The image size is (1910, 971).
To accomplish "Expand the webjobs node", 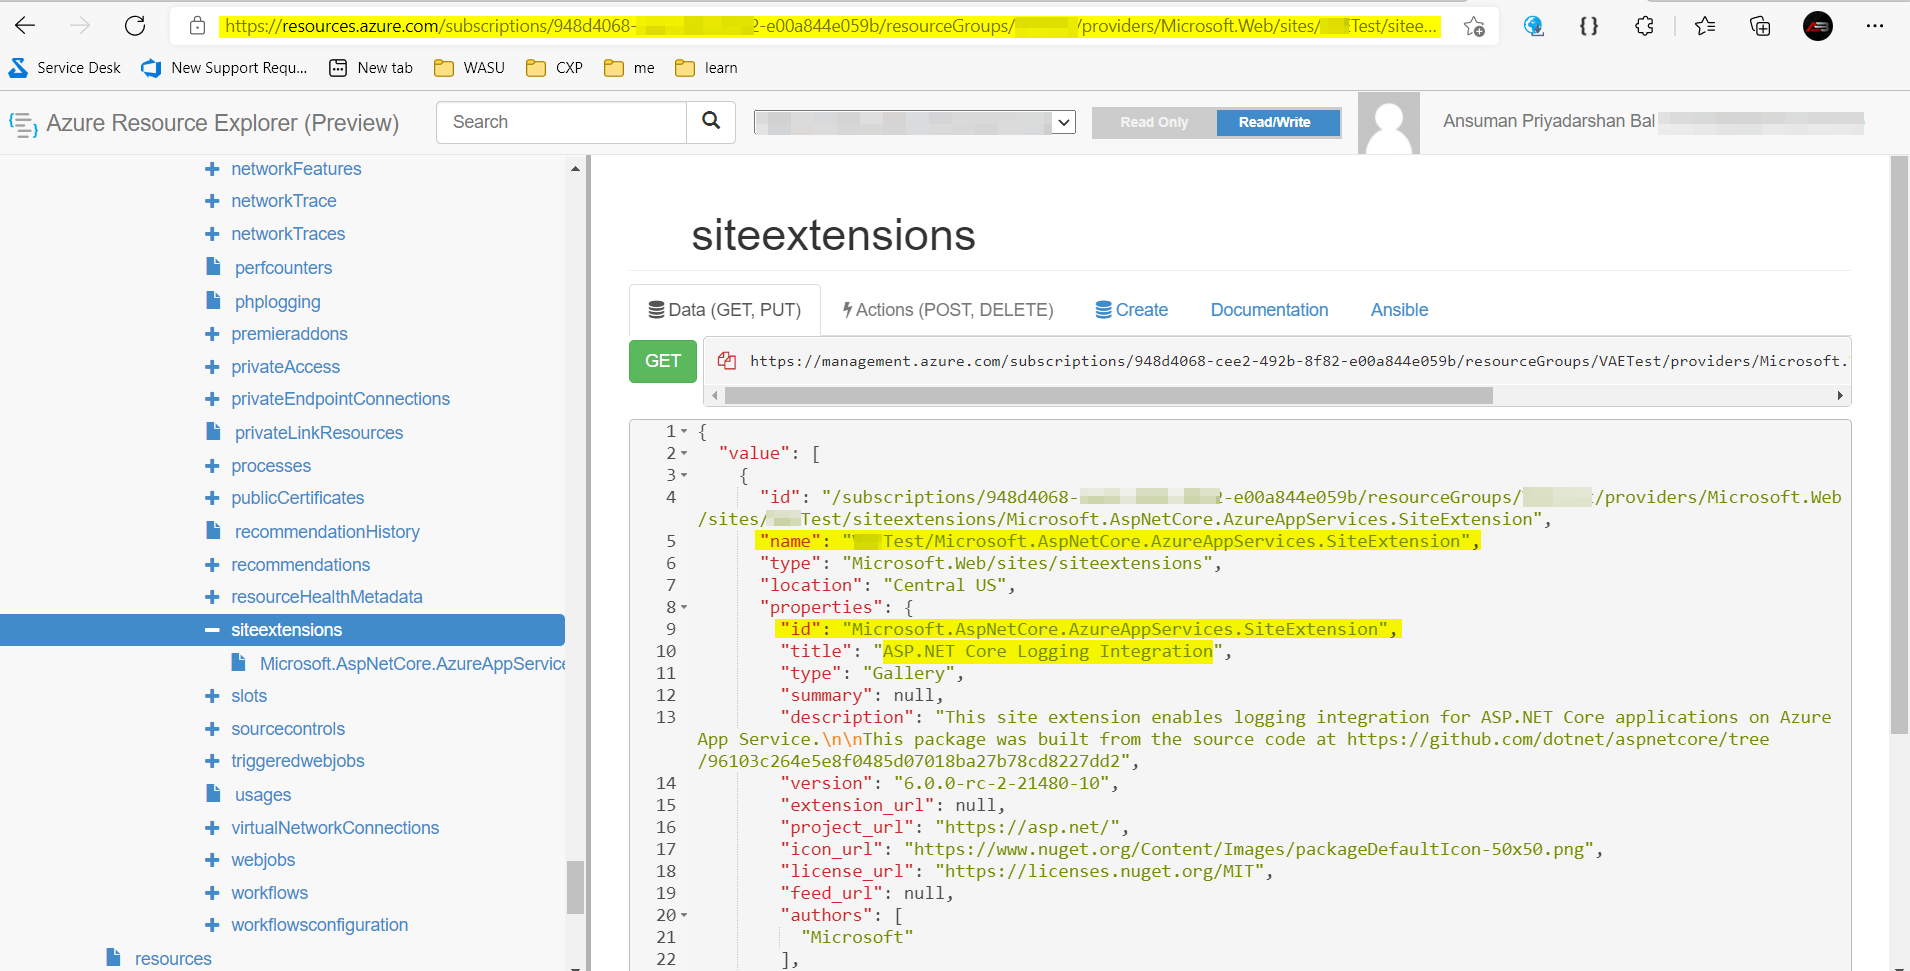I will pos(212,860).
